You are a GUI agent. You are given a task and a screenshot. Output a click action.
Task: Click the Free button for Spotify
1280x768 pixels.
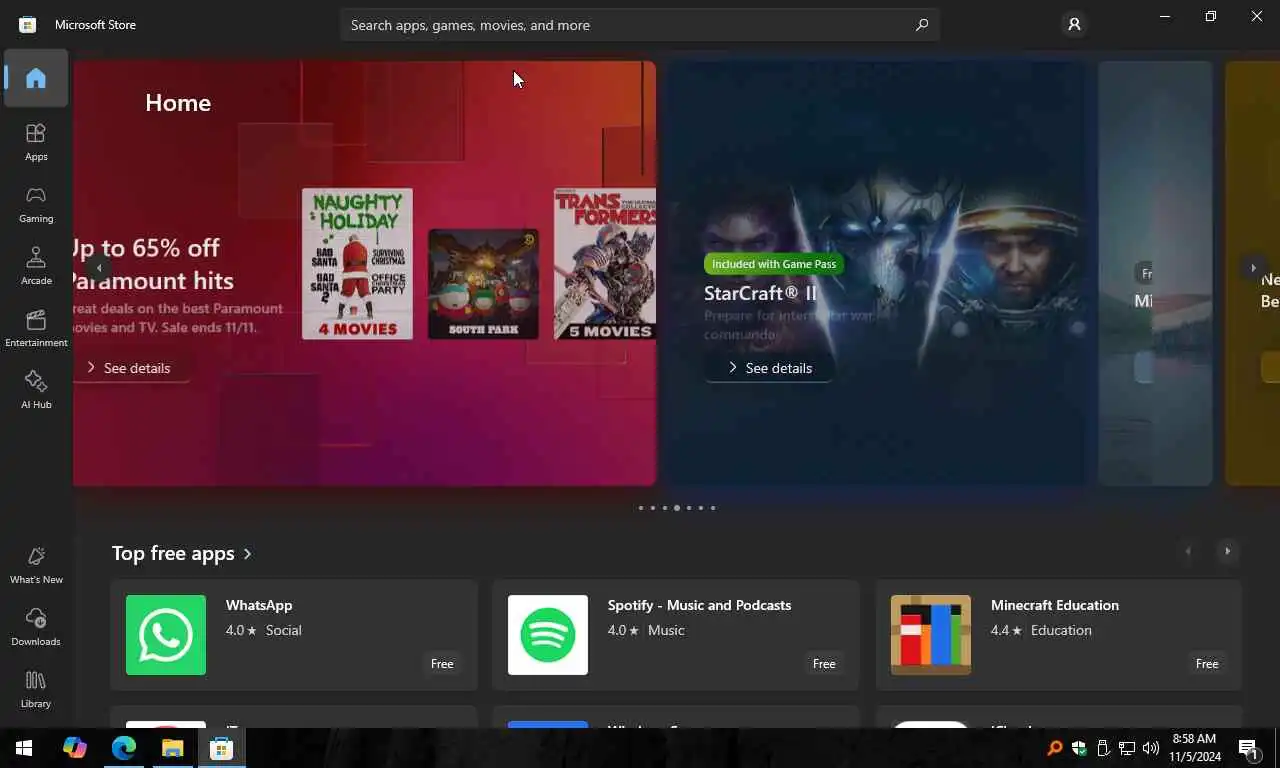pos(824,664)
